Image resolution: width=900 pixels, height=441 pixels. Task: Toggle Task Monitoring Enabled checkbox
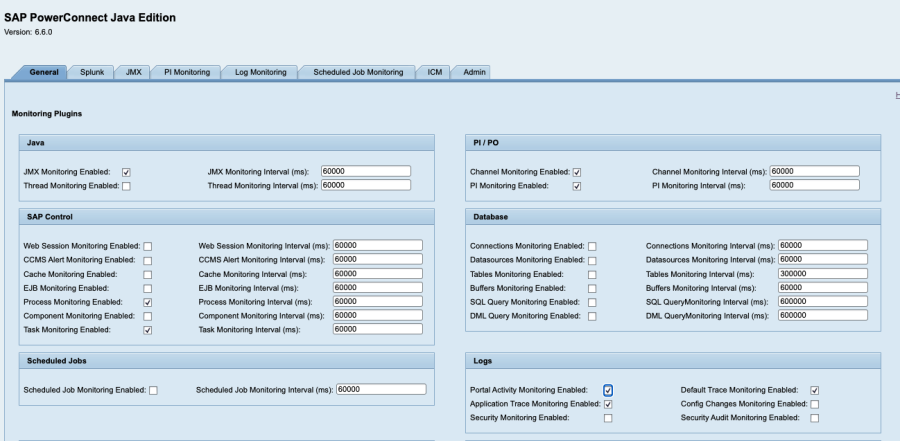pos(148,330)
